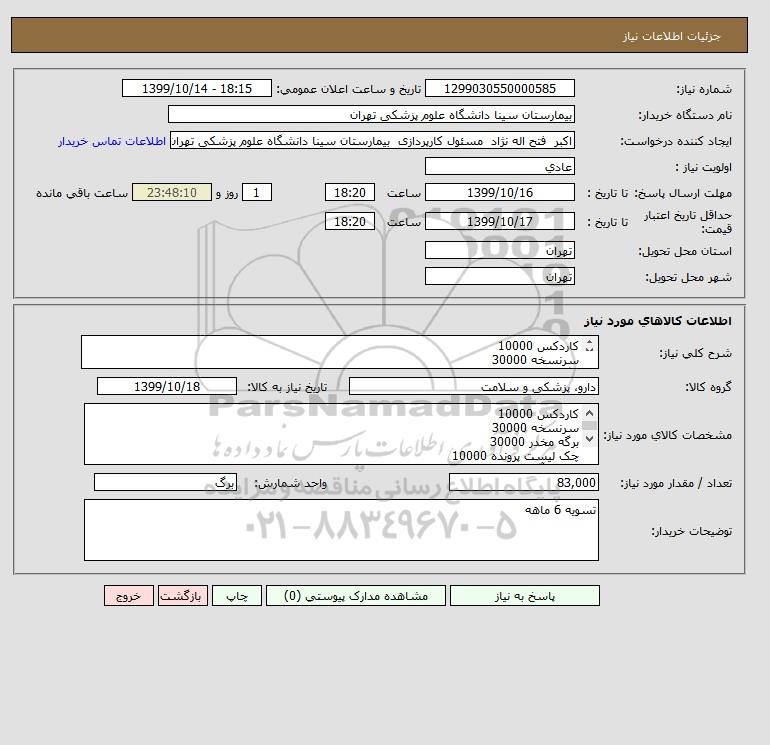Screen dimensions: 770x745
Task: Select سرنسخه 30000 in the specifications list
Action: pyautogui.click(x=535, y=428)
